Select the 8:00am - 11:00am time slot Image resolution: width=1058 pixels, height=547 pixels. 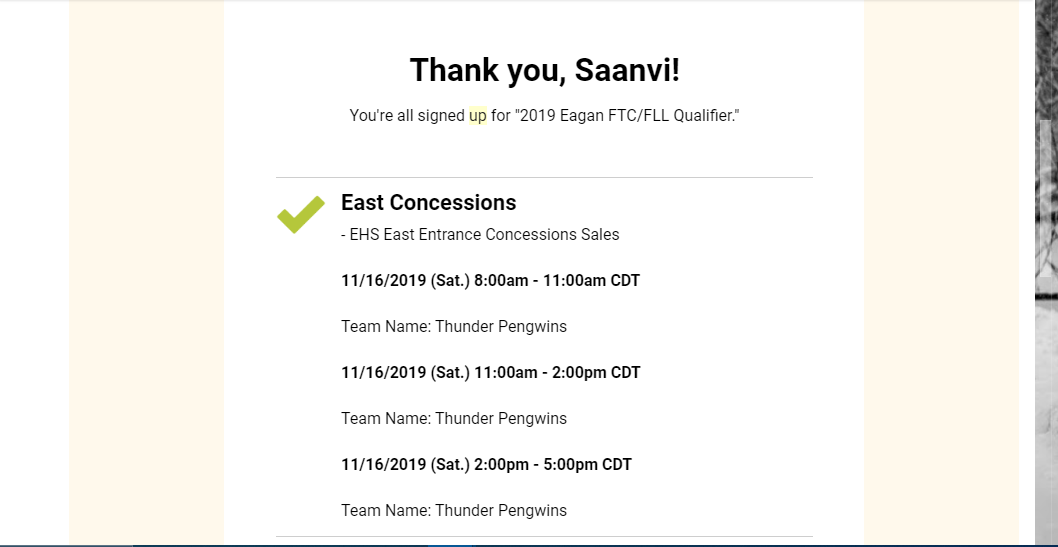coord(490,281)
